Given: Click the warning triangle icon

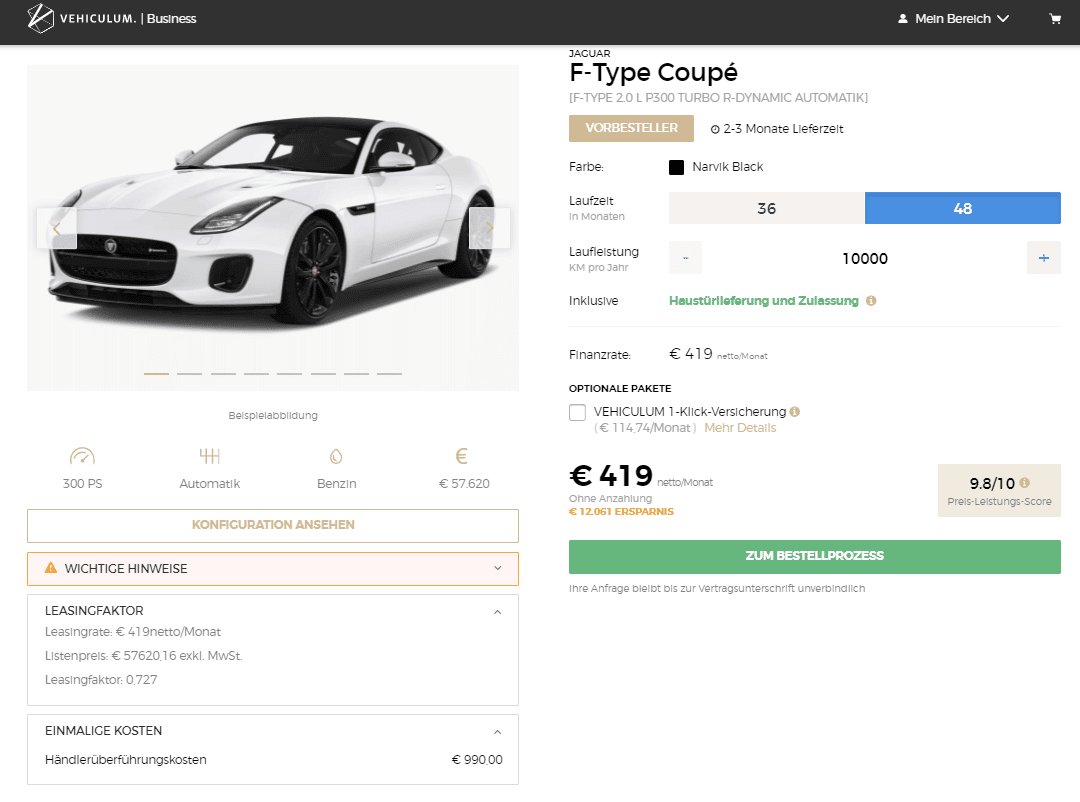Looking at the screenshot, I should pos(51,568).
